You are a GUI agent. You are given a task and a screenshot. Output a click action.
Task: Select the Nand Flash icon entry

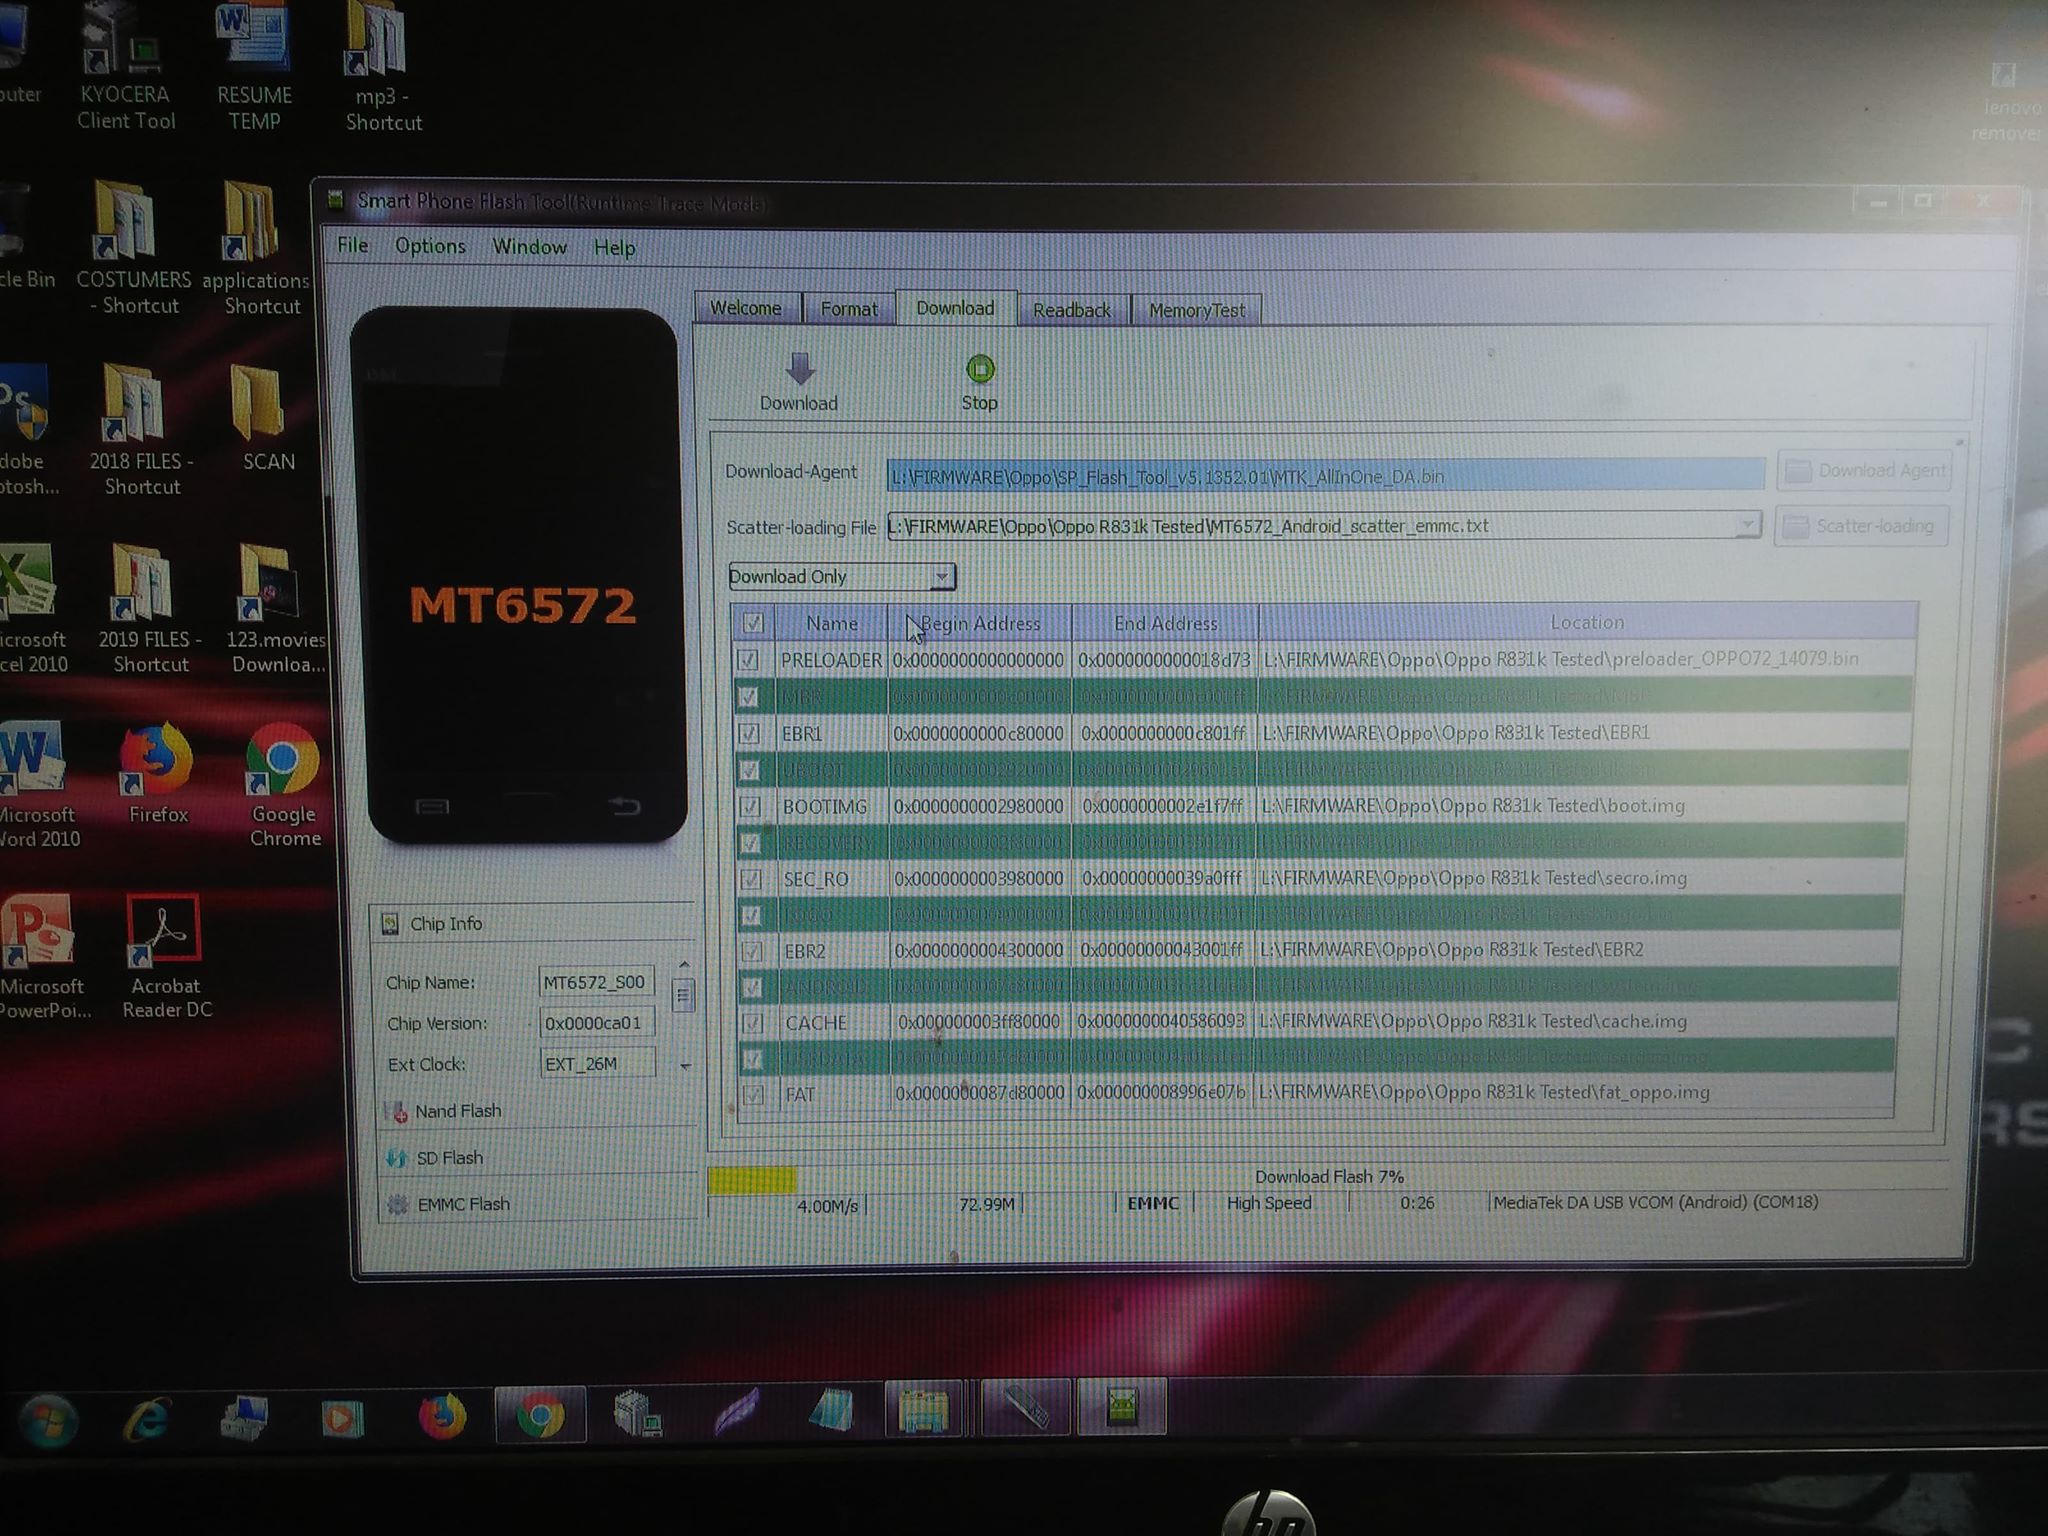point(396,1112)
